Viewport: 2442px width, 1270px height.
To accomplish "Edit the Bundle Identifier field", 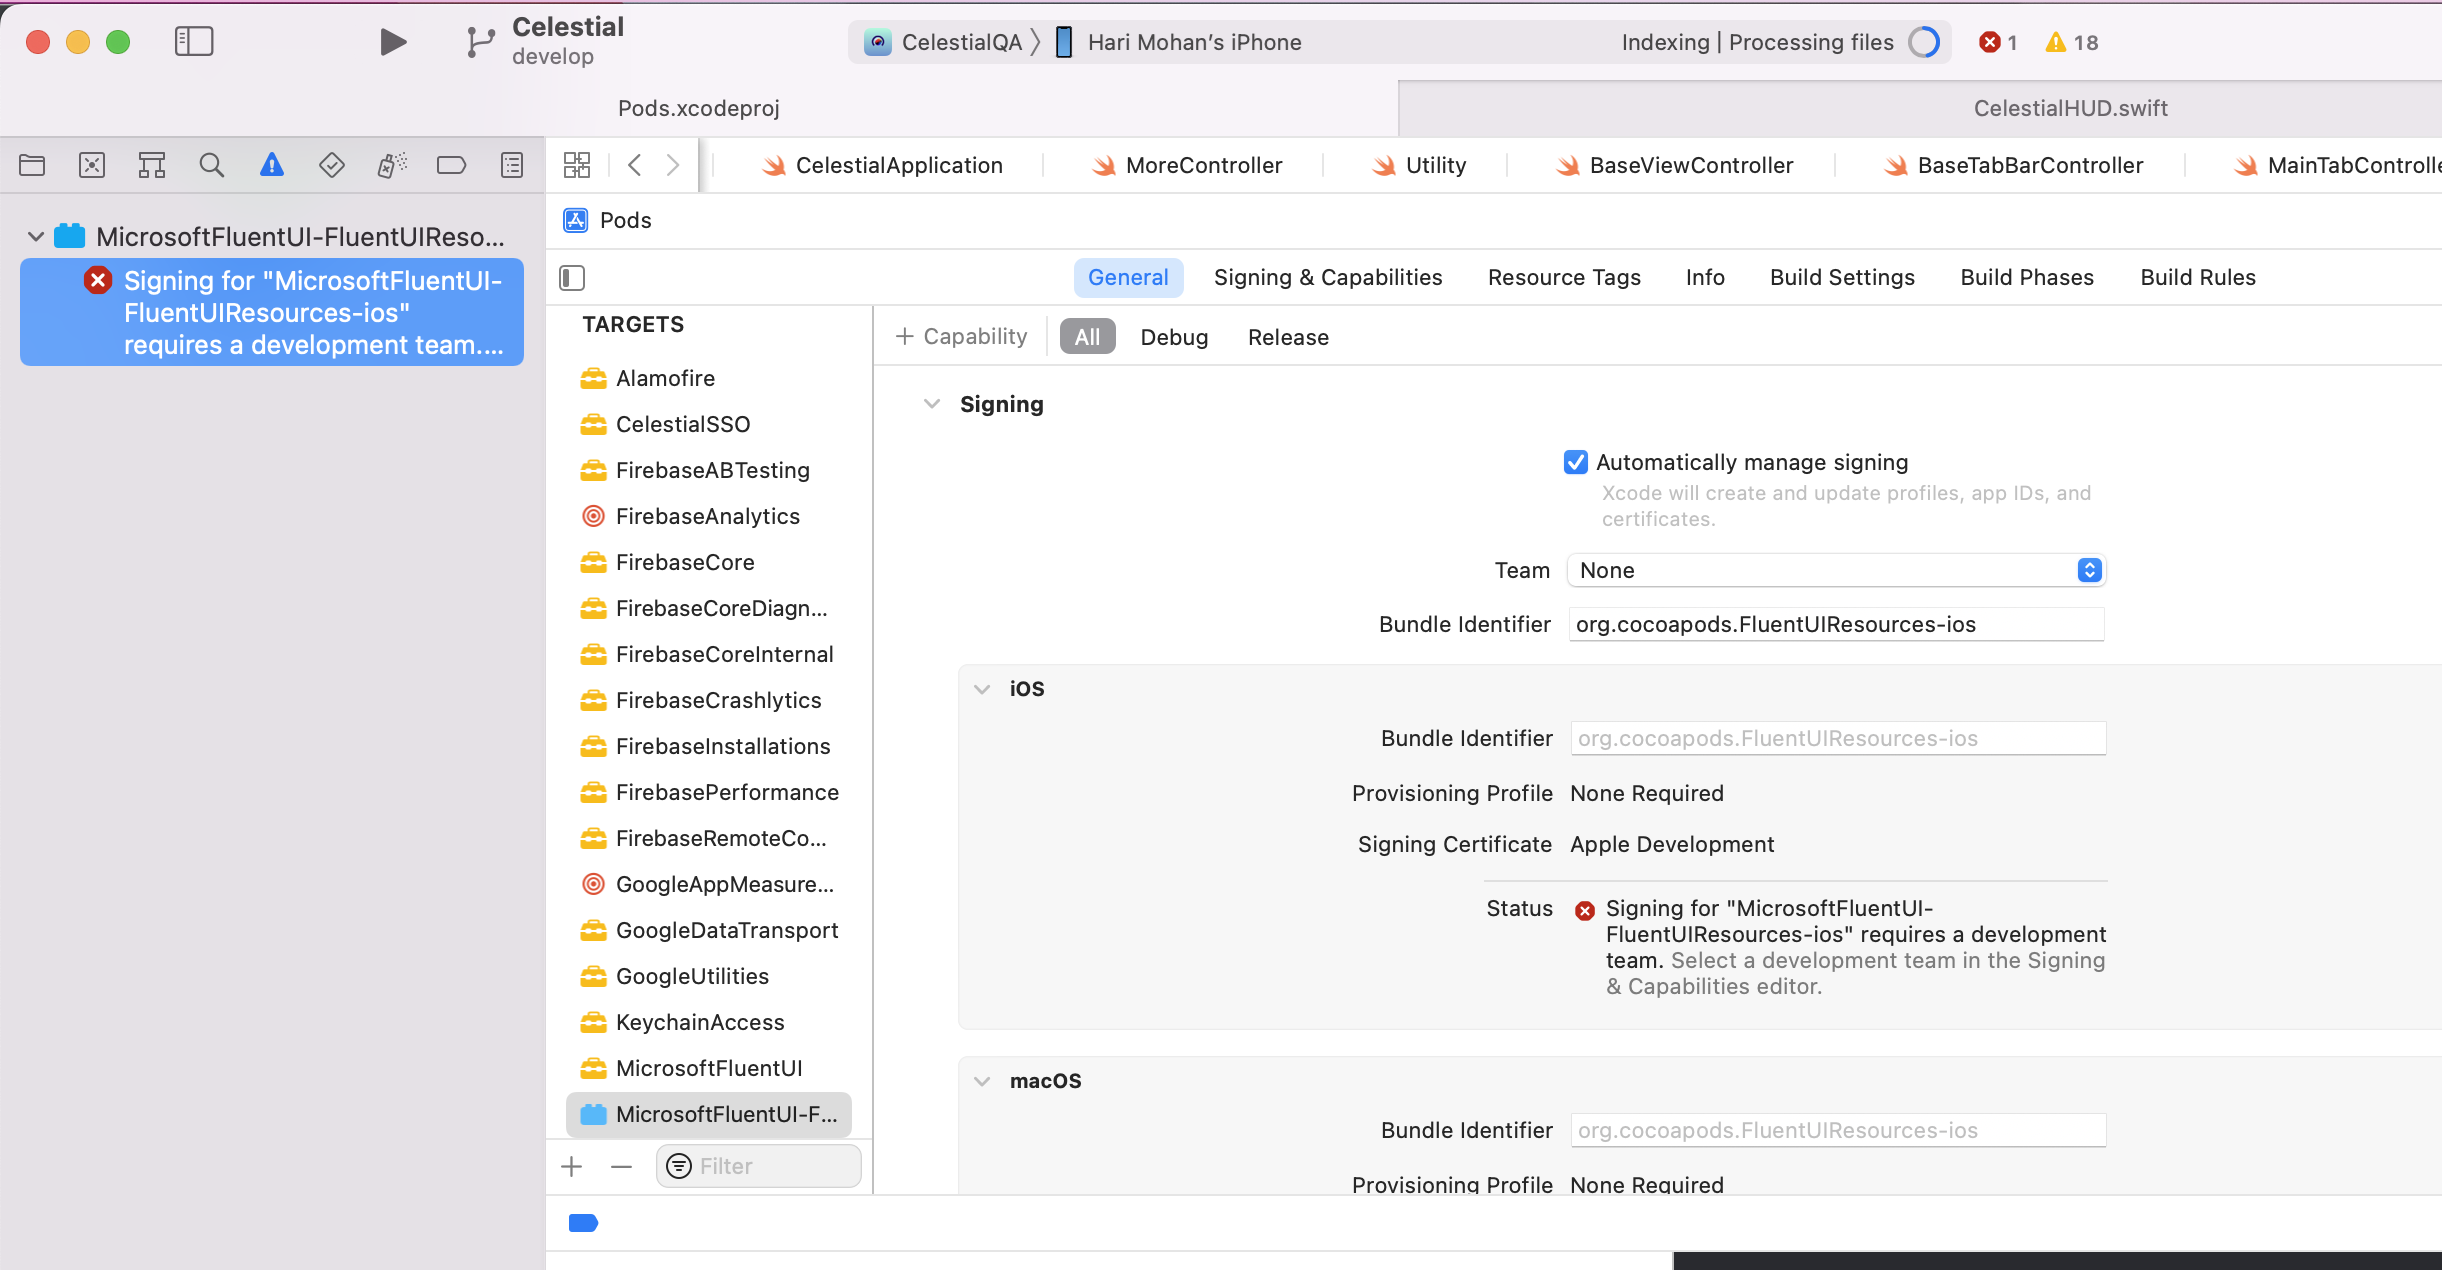I will coord(1836,624).
